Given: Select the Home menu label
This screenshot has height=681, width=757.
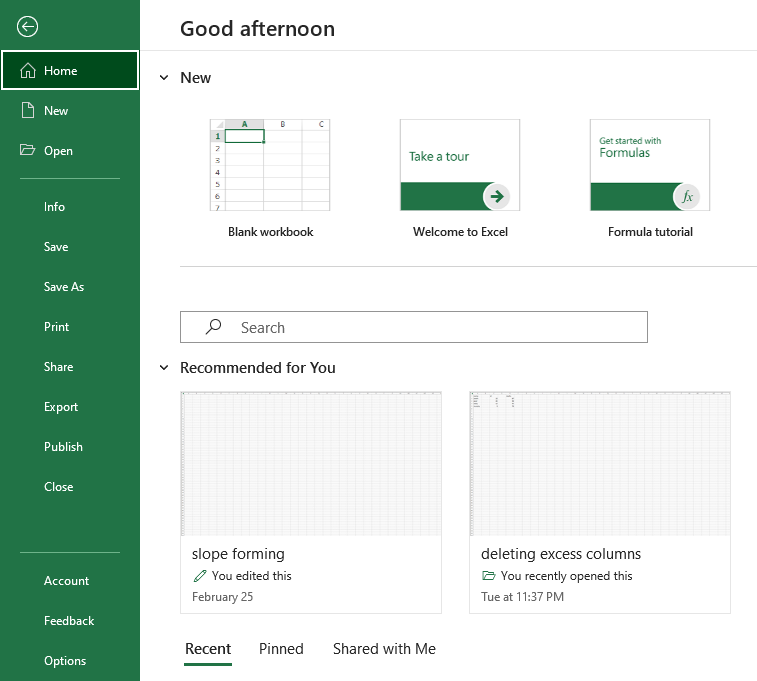Looking at the screenshot, I should (60, 71).
